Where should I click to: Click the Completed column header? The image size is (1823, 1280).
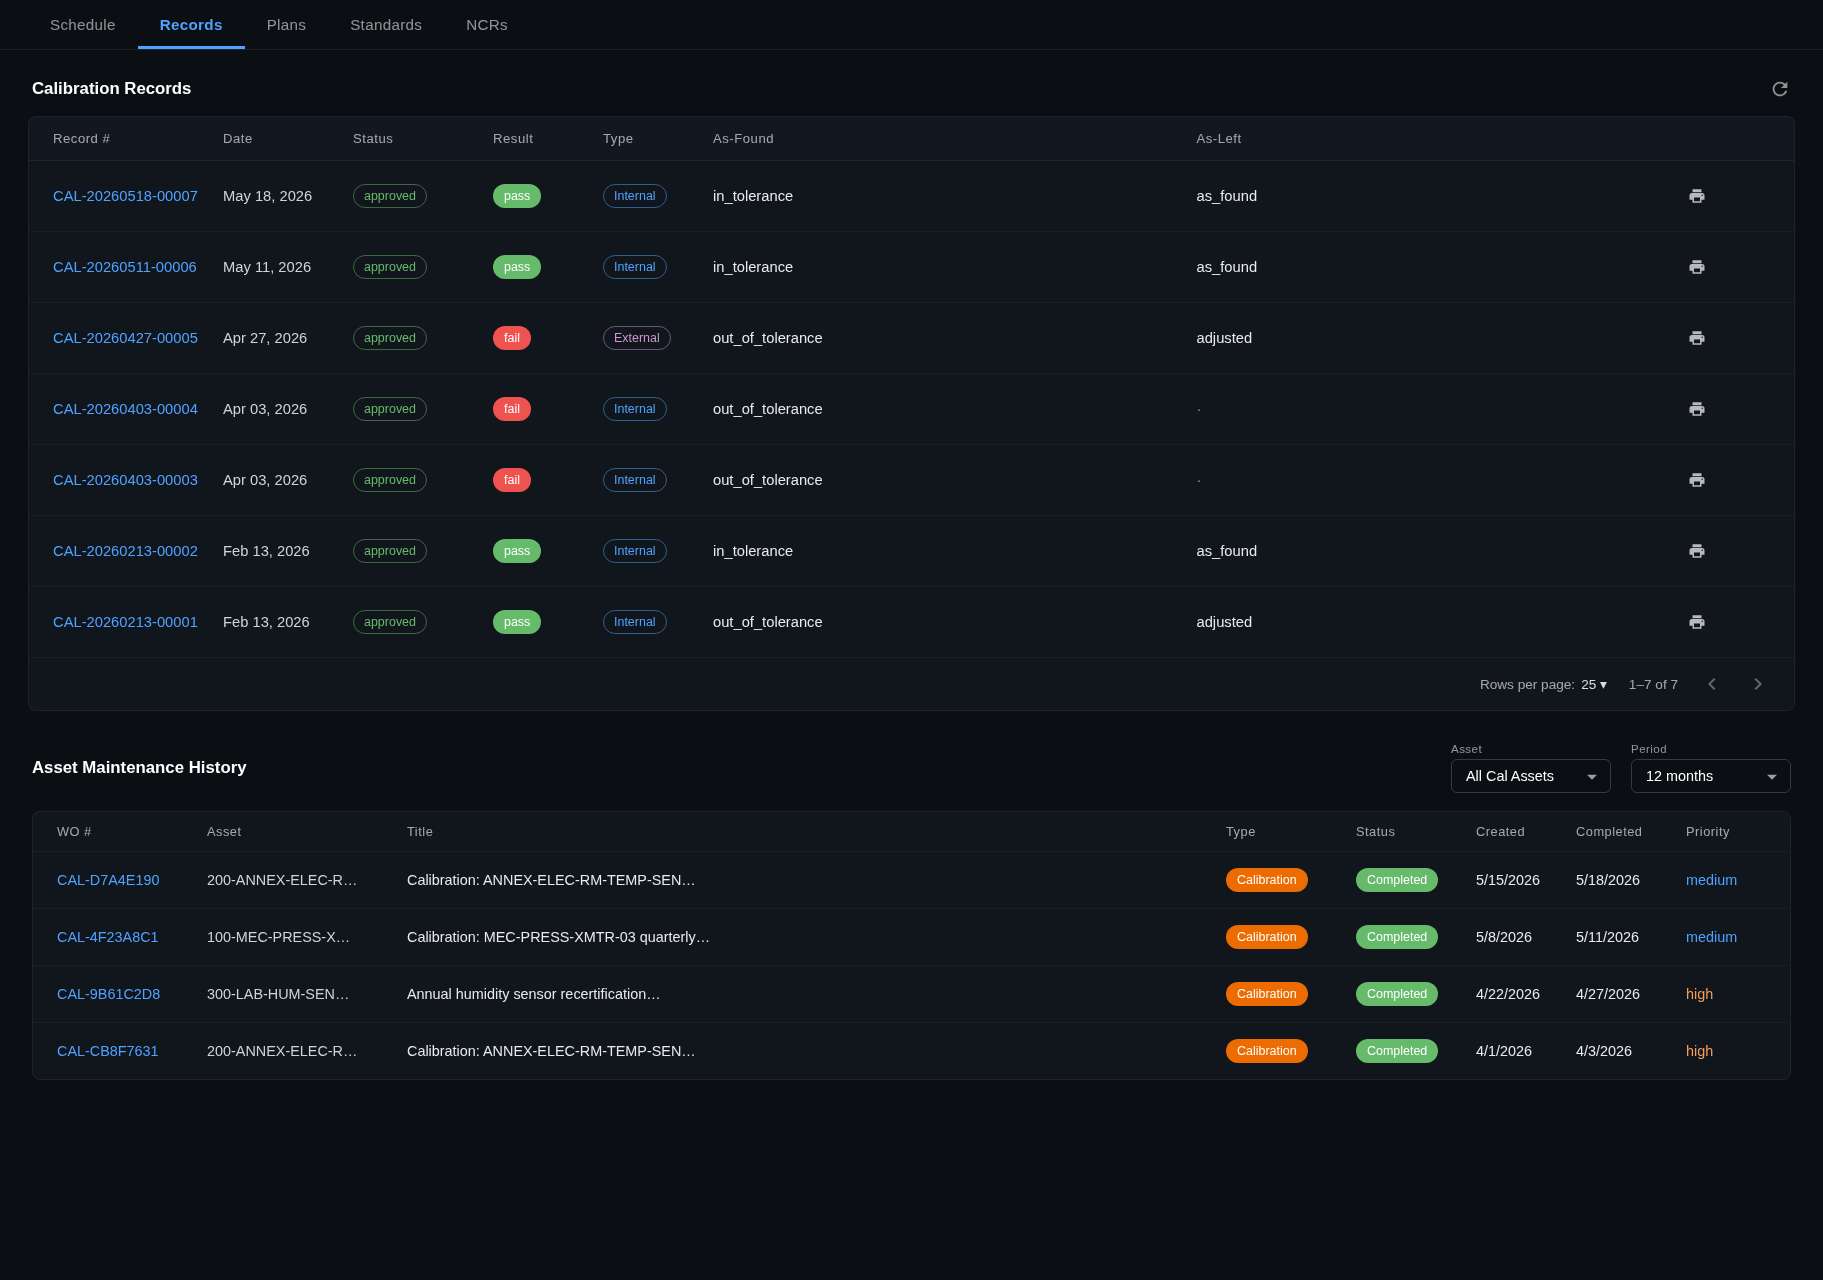click(1609, 832)
